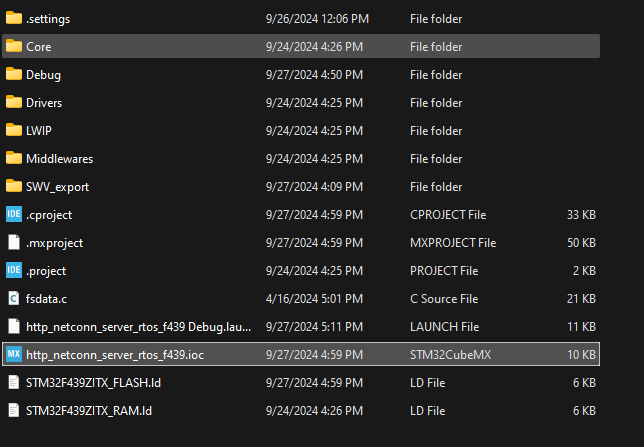Click the .project IDE file icon
This screenshot has width=644, height=447.
pos(14,270)
